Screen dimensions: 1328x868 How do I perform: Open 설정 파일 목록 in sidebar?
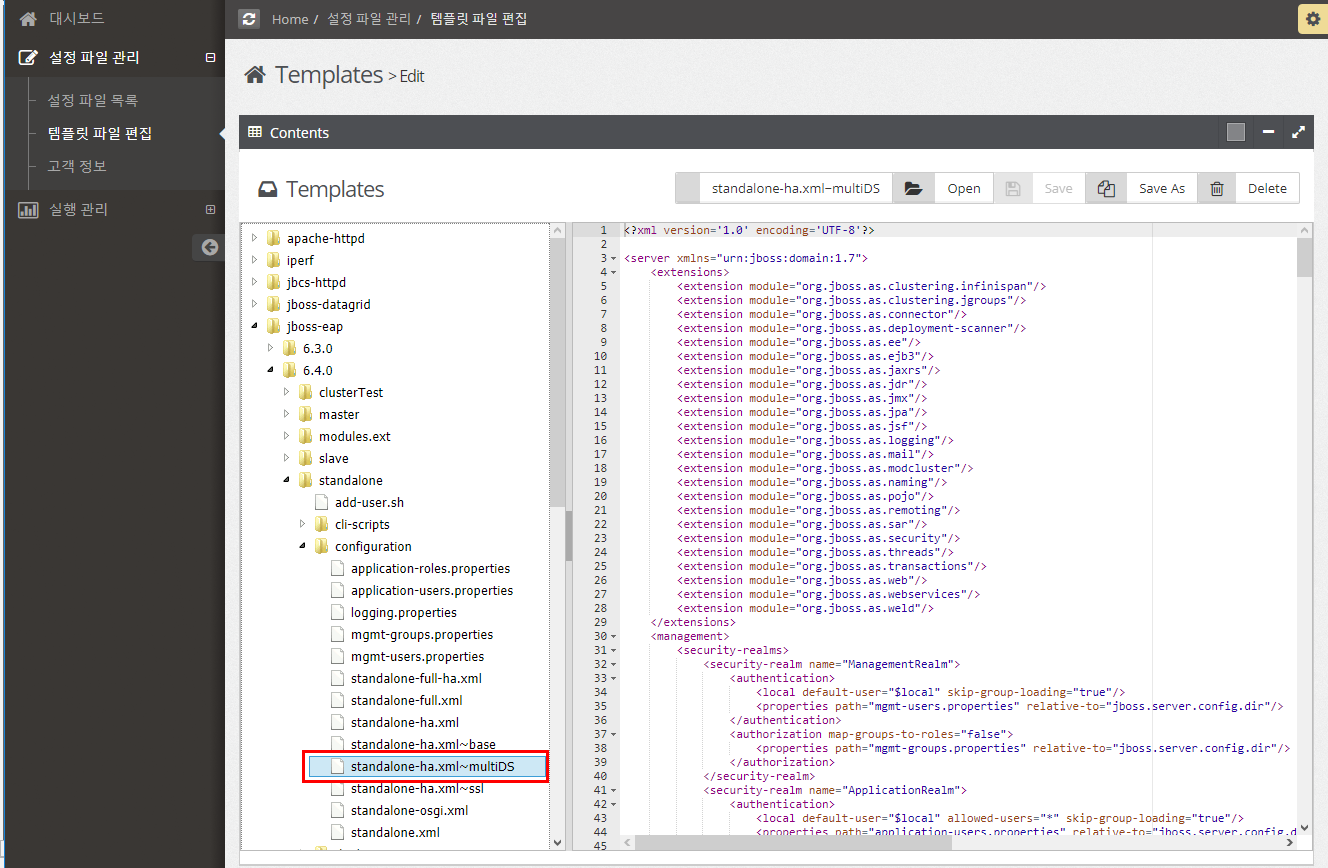(93, 101)
